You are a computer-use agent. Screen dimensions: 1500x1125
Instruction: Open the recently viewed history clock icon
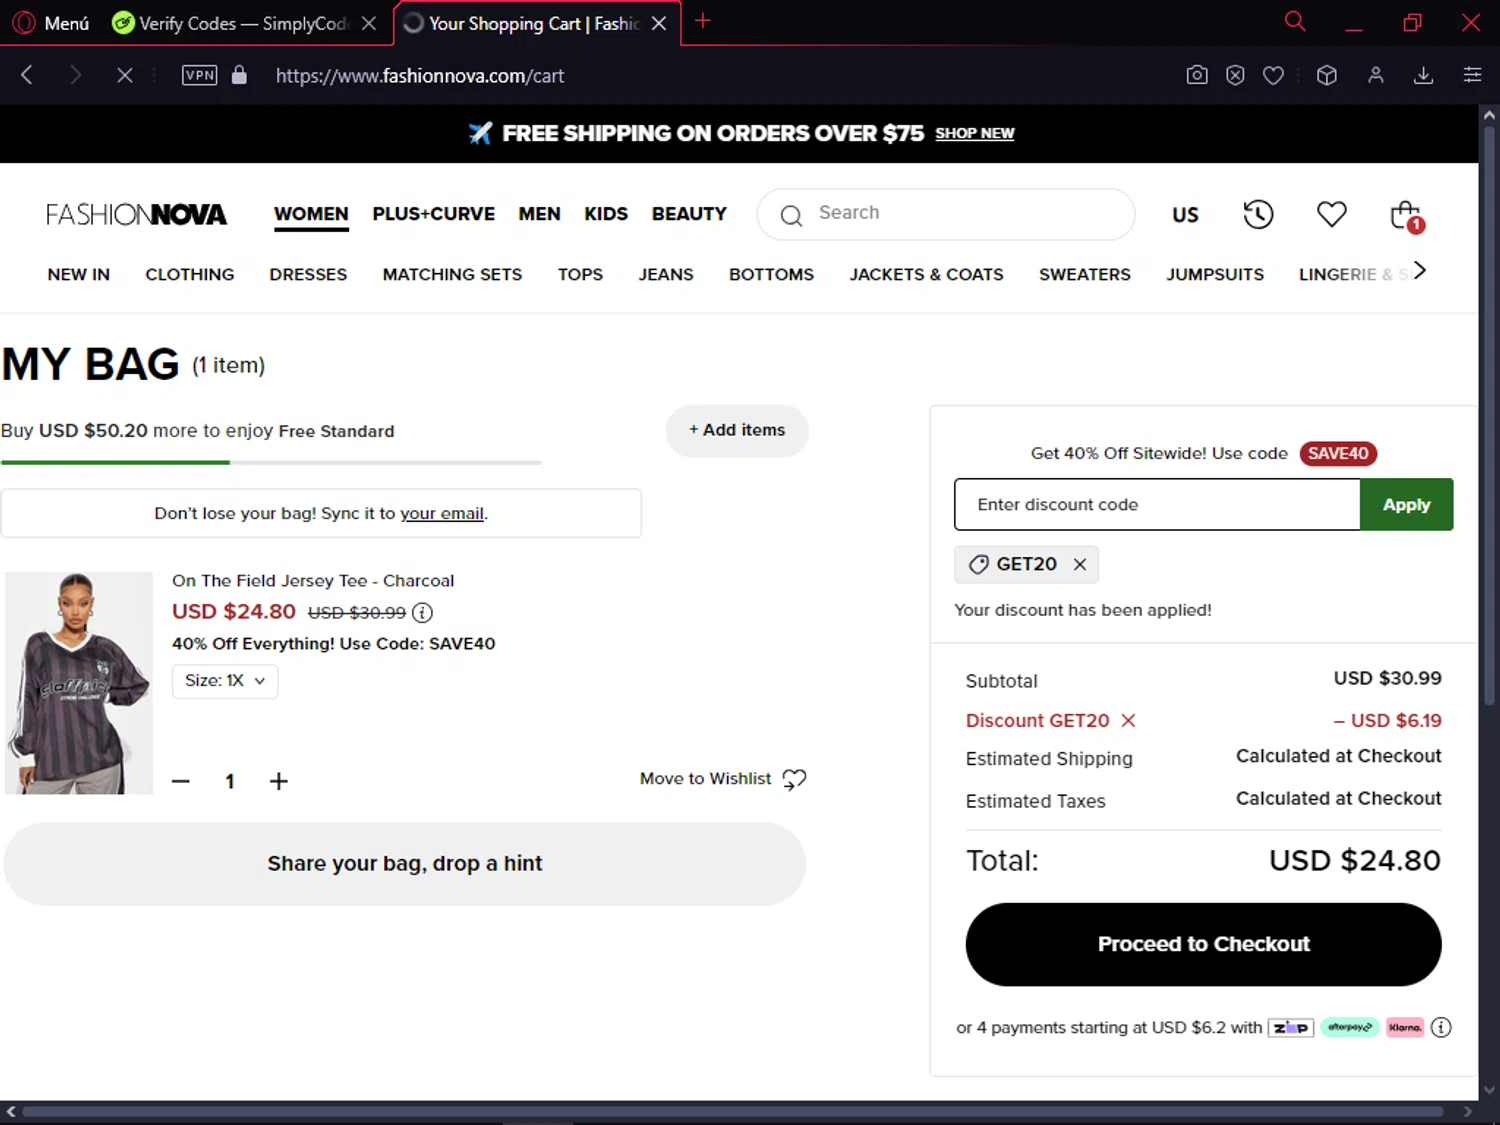coord(1258,214)
